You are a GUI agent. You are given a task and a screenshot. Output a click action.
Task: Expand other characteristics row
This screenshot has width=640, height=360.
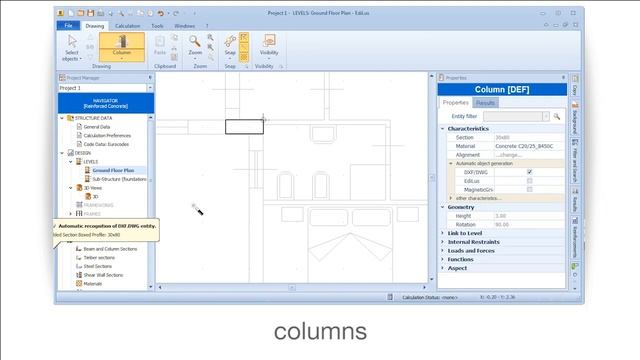[x=451, y=198]
